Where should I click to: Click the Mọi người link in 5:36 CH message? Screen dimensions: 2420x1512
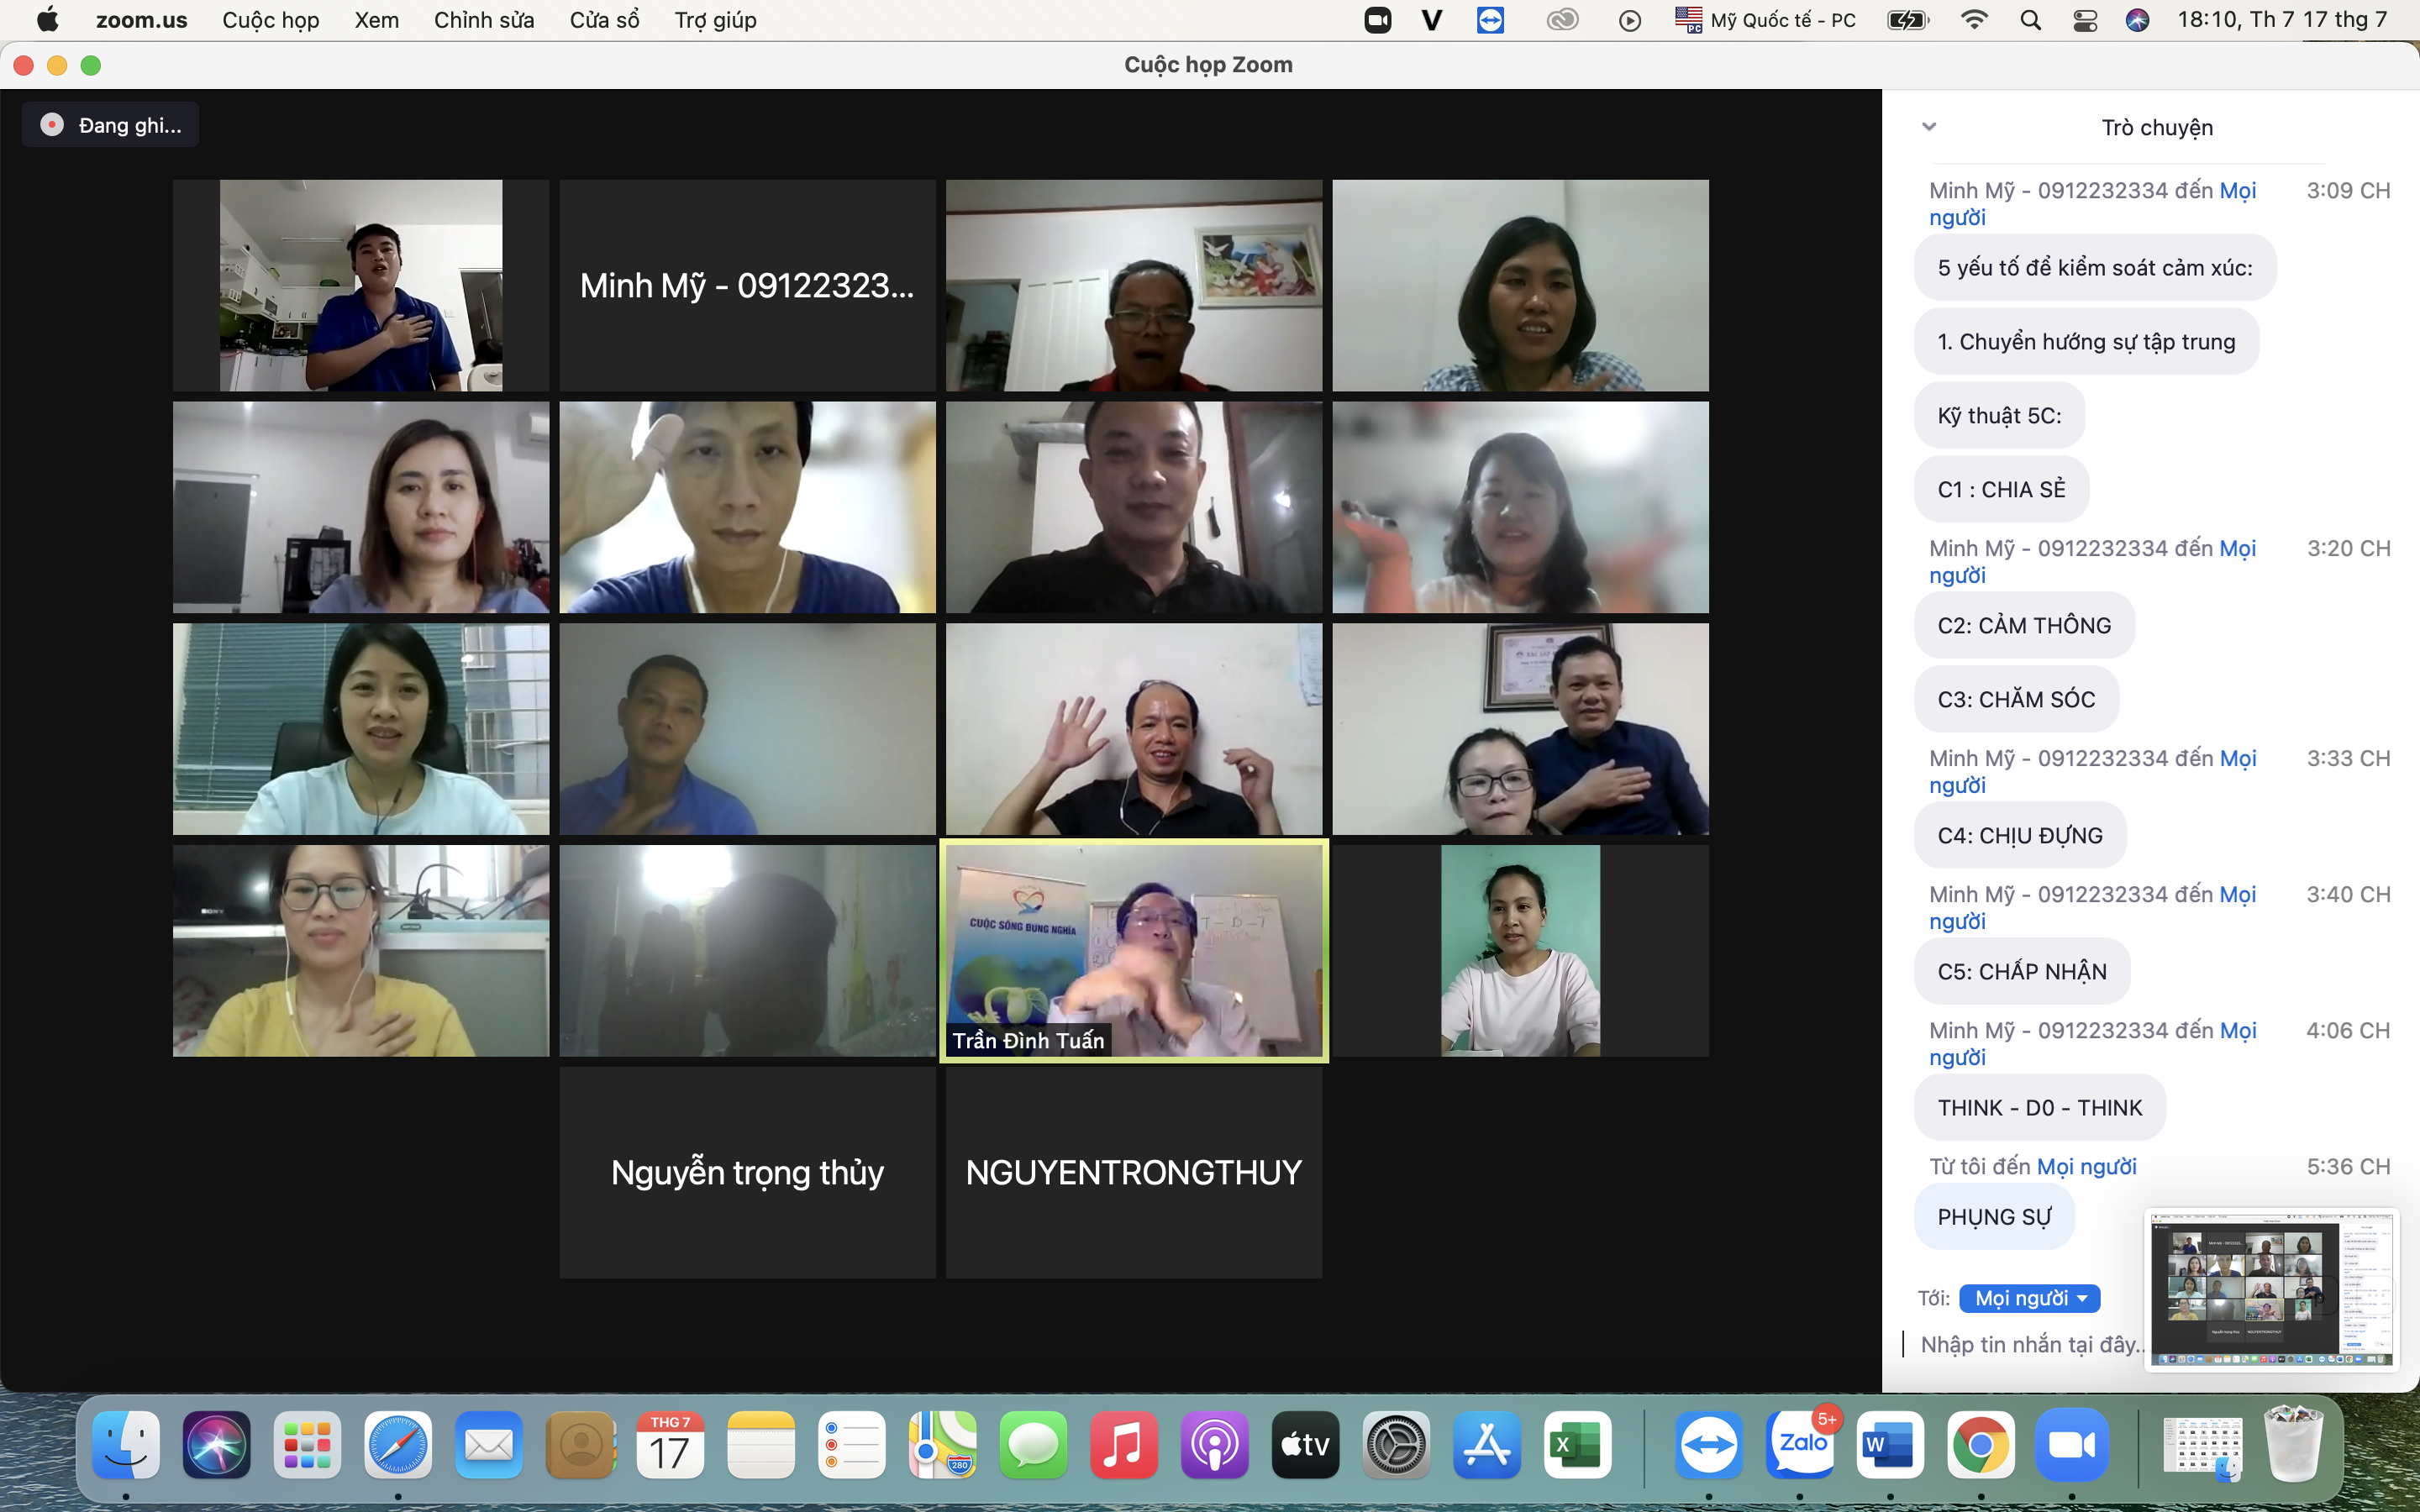(x=2087, y=1166)
